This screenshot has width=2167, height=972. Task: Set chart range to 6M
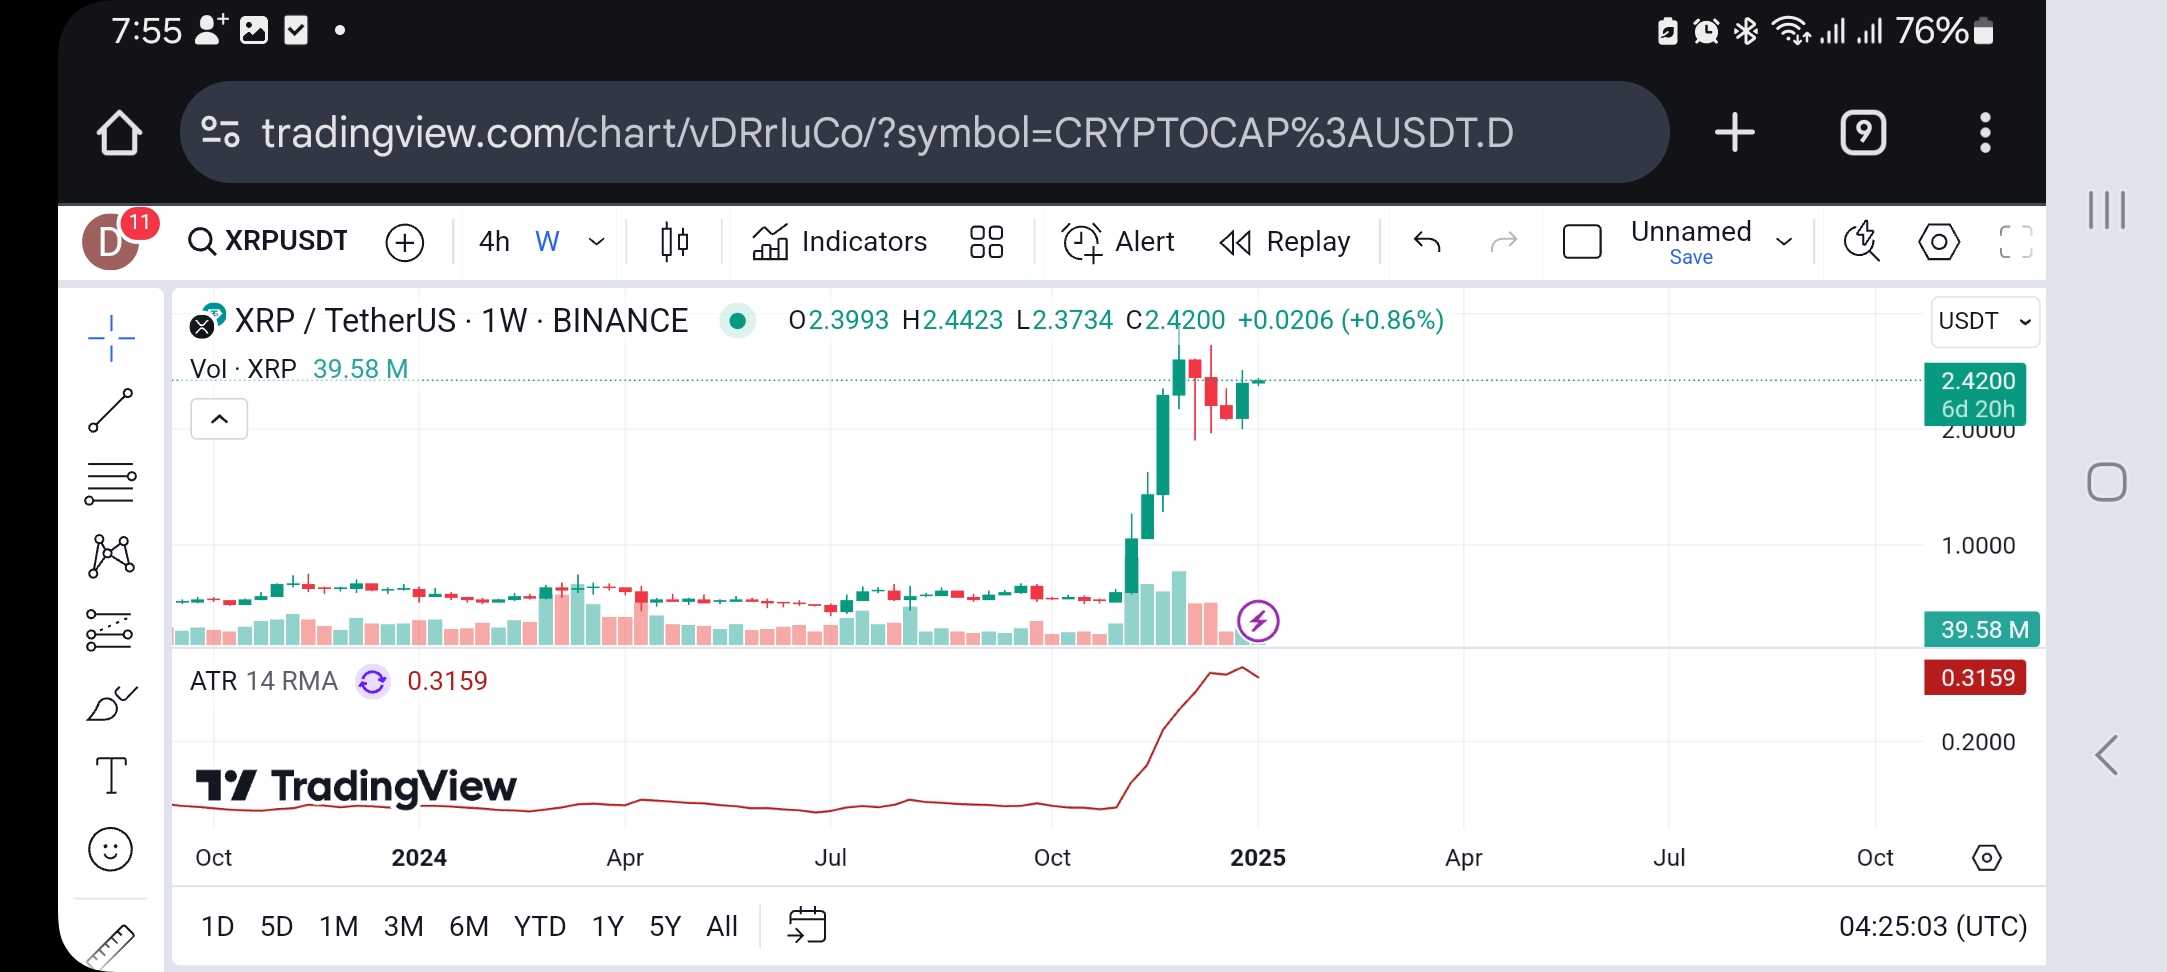468,927
